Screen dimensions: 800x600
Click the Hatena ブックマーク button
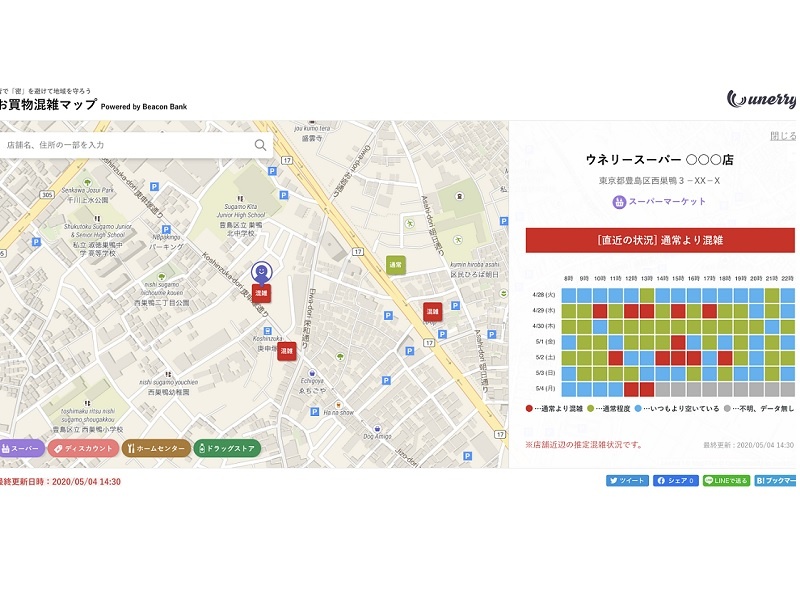pos(776,481)
